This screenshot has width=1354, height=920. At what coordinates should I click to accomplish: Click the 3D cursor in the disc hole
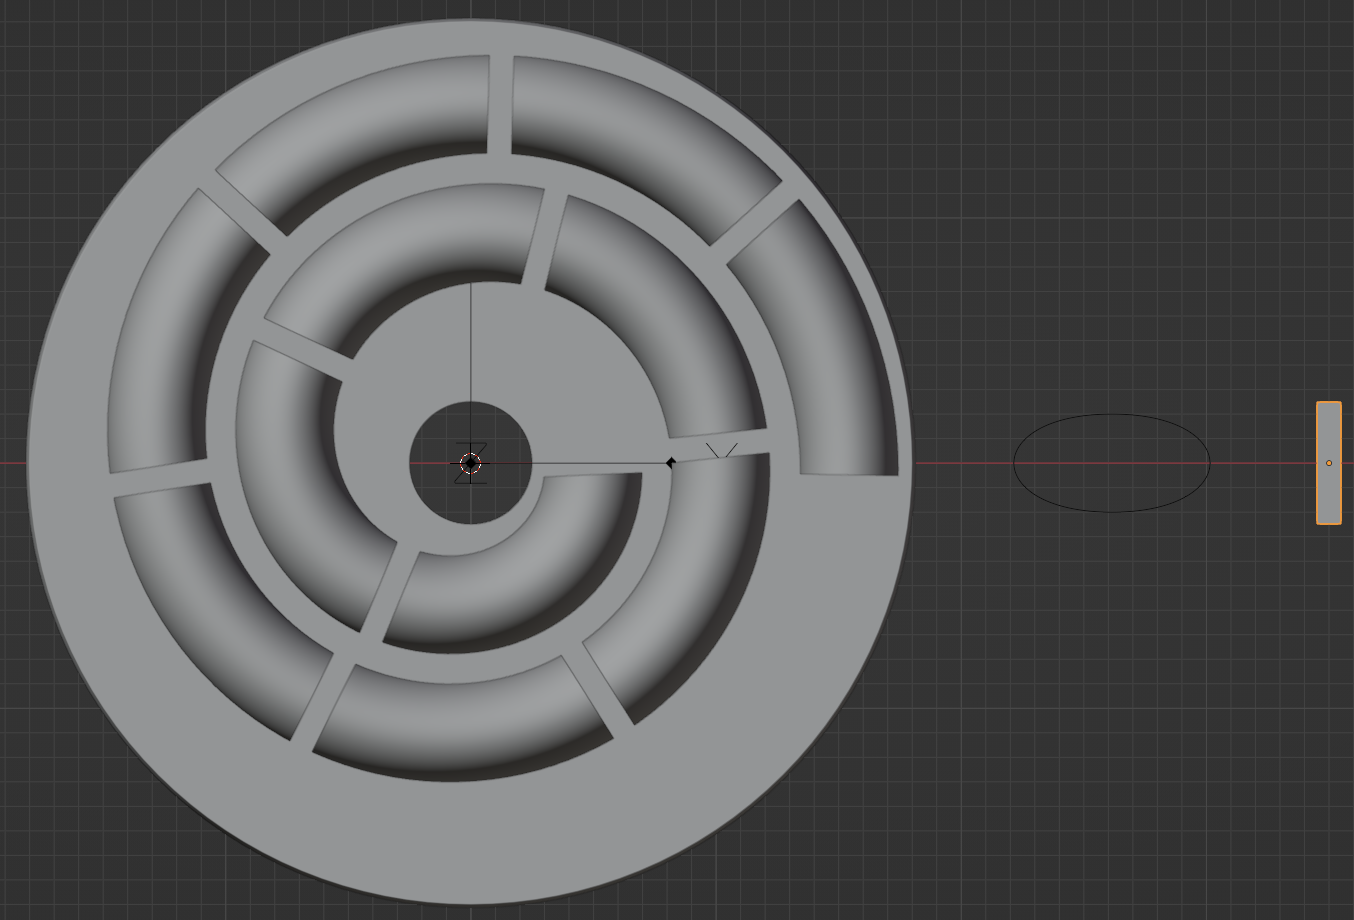(x=470, y=463)
